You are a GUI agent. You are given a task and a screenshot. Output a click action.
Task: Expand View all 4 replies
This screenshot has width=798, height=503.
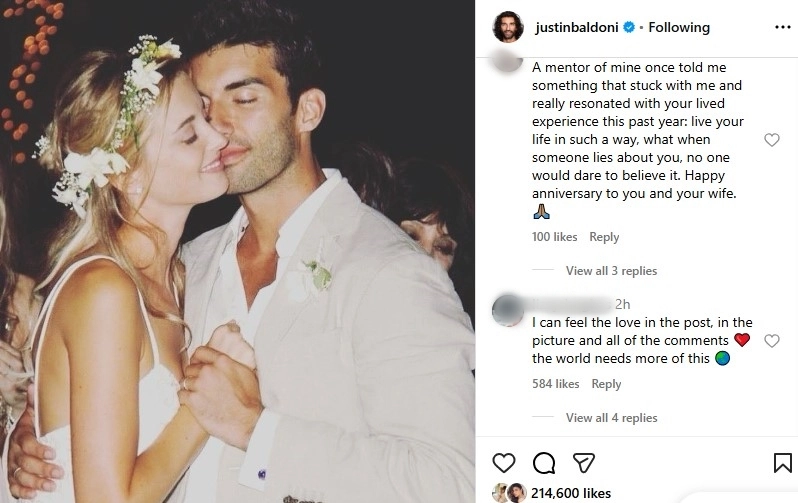611,418
